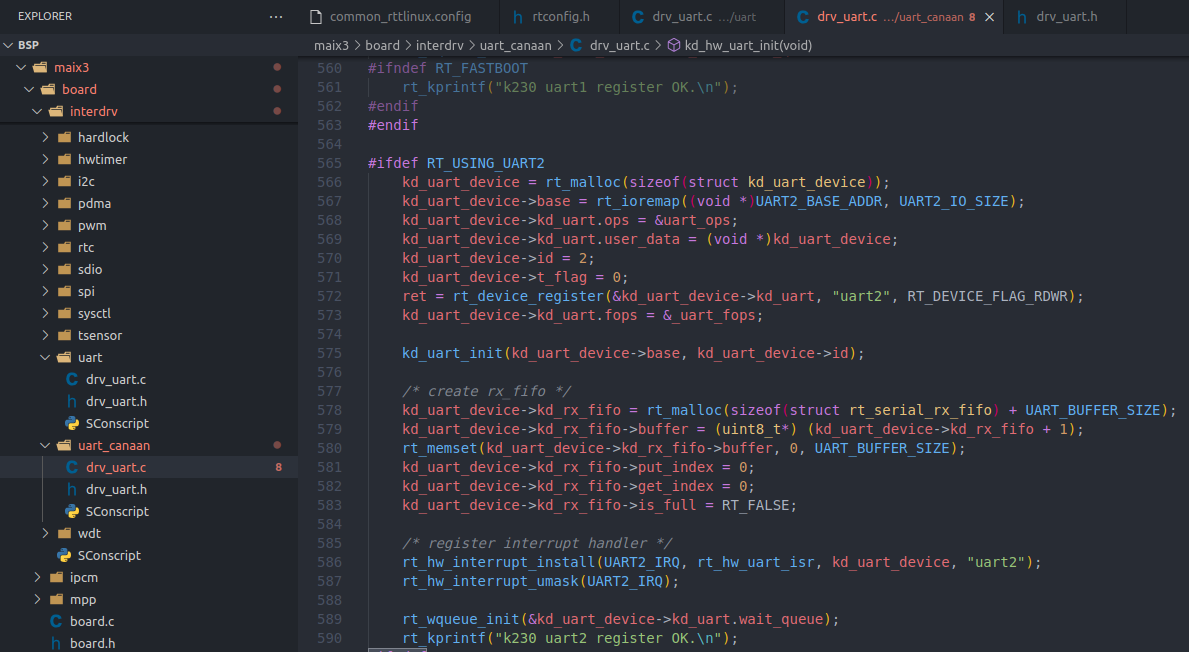Switch to the rtconfig.h tab
Image resolution: width=1189 pixels, height=652 pixels.
560,17
